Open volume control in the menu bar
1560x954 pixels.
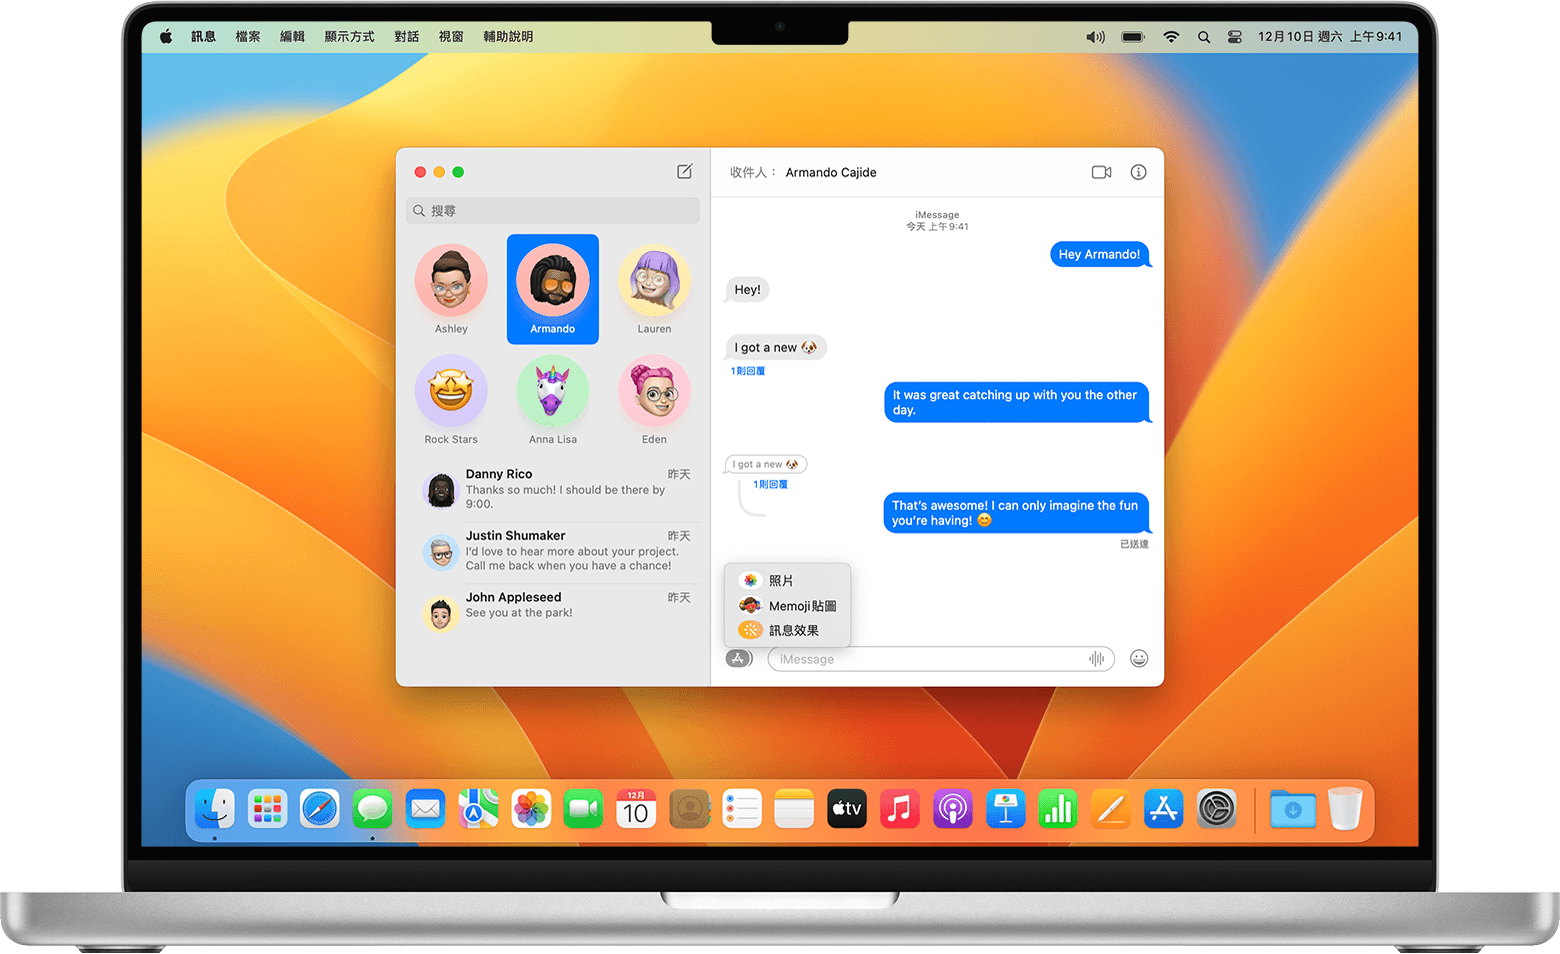click(x=1096, y=36)
